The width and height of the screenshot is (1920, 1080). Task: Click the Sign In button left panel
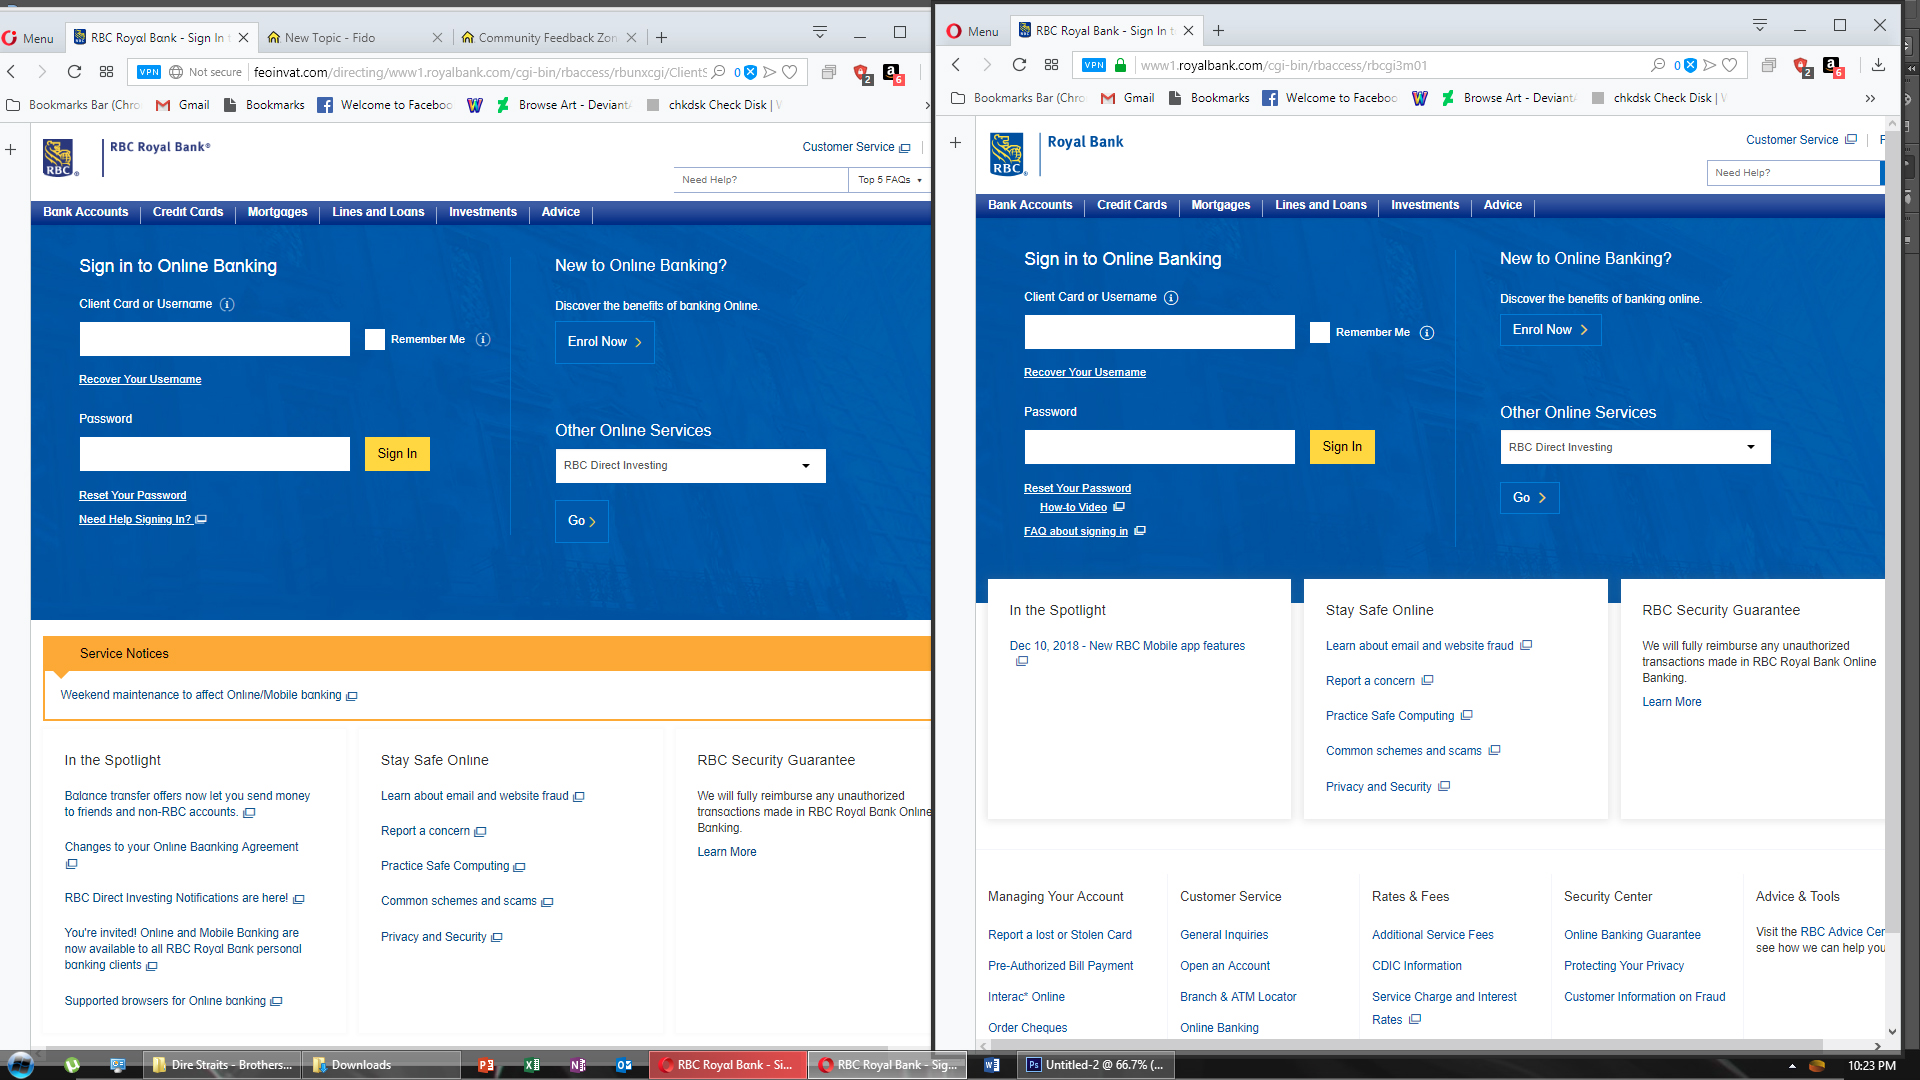point(397,454)
